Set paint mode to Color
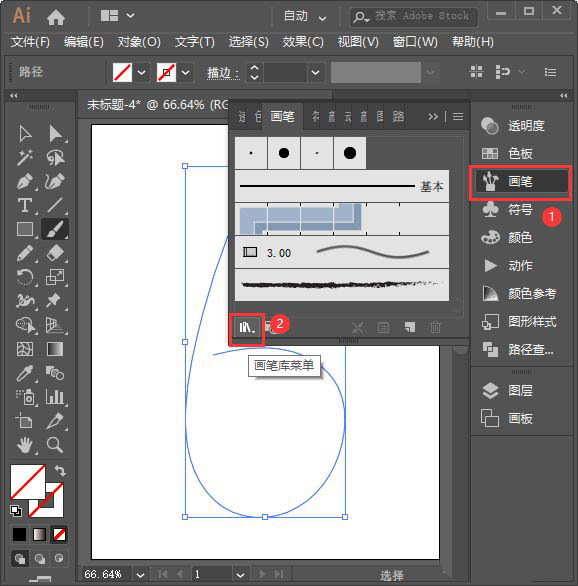The image size is (578, 586). 19,534
